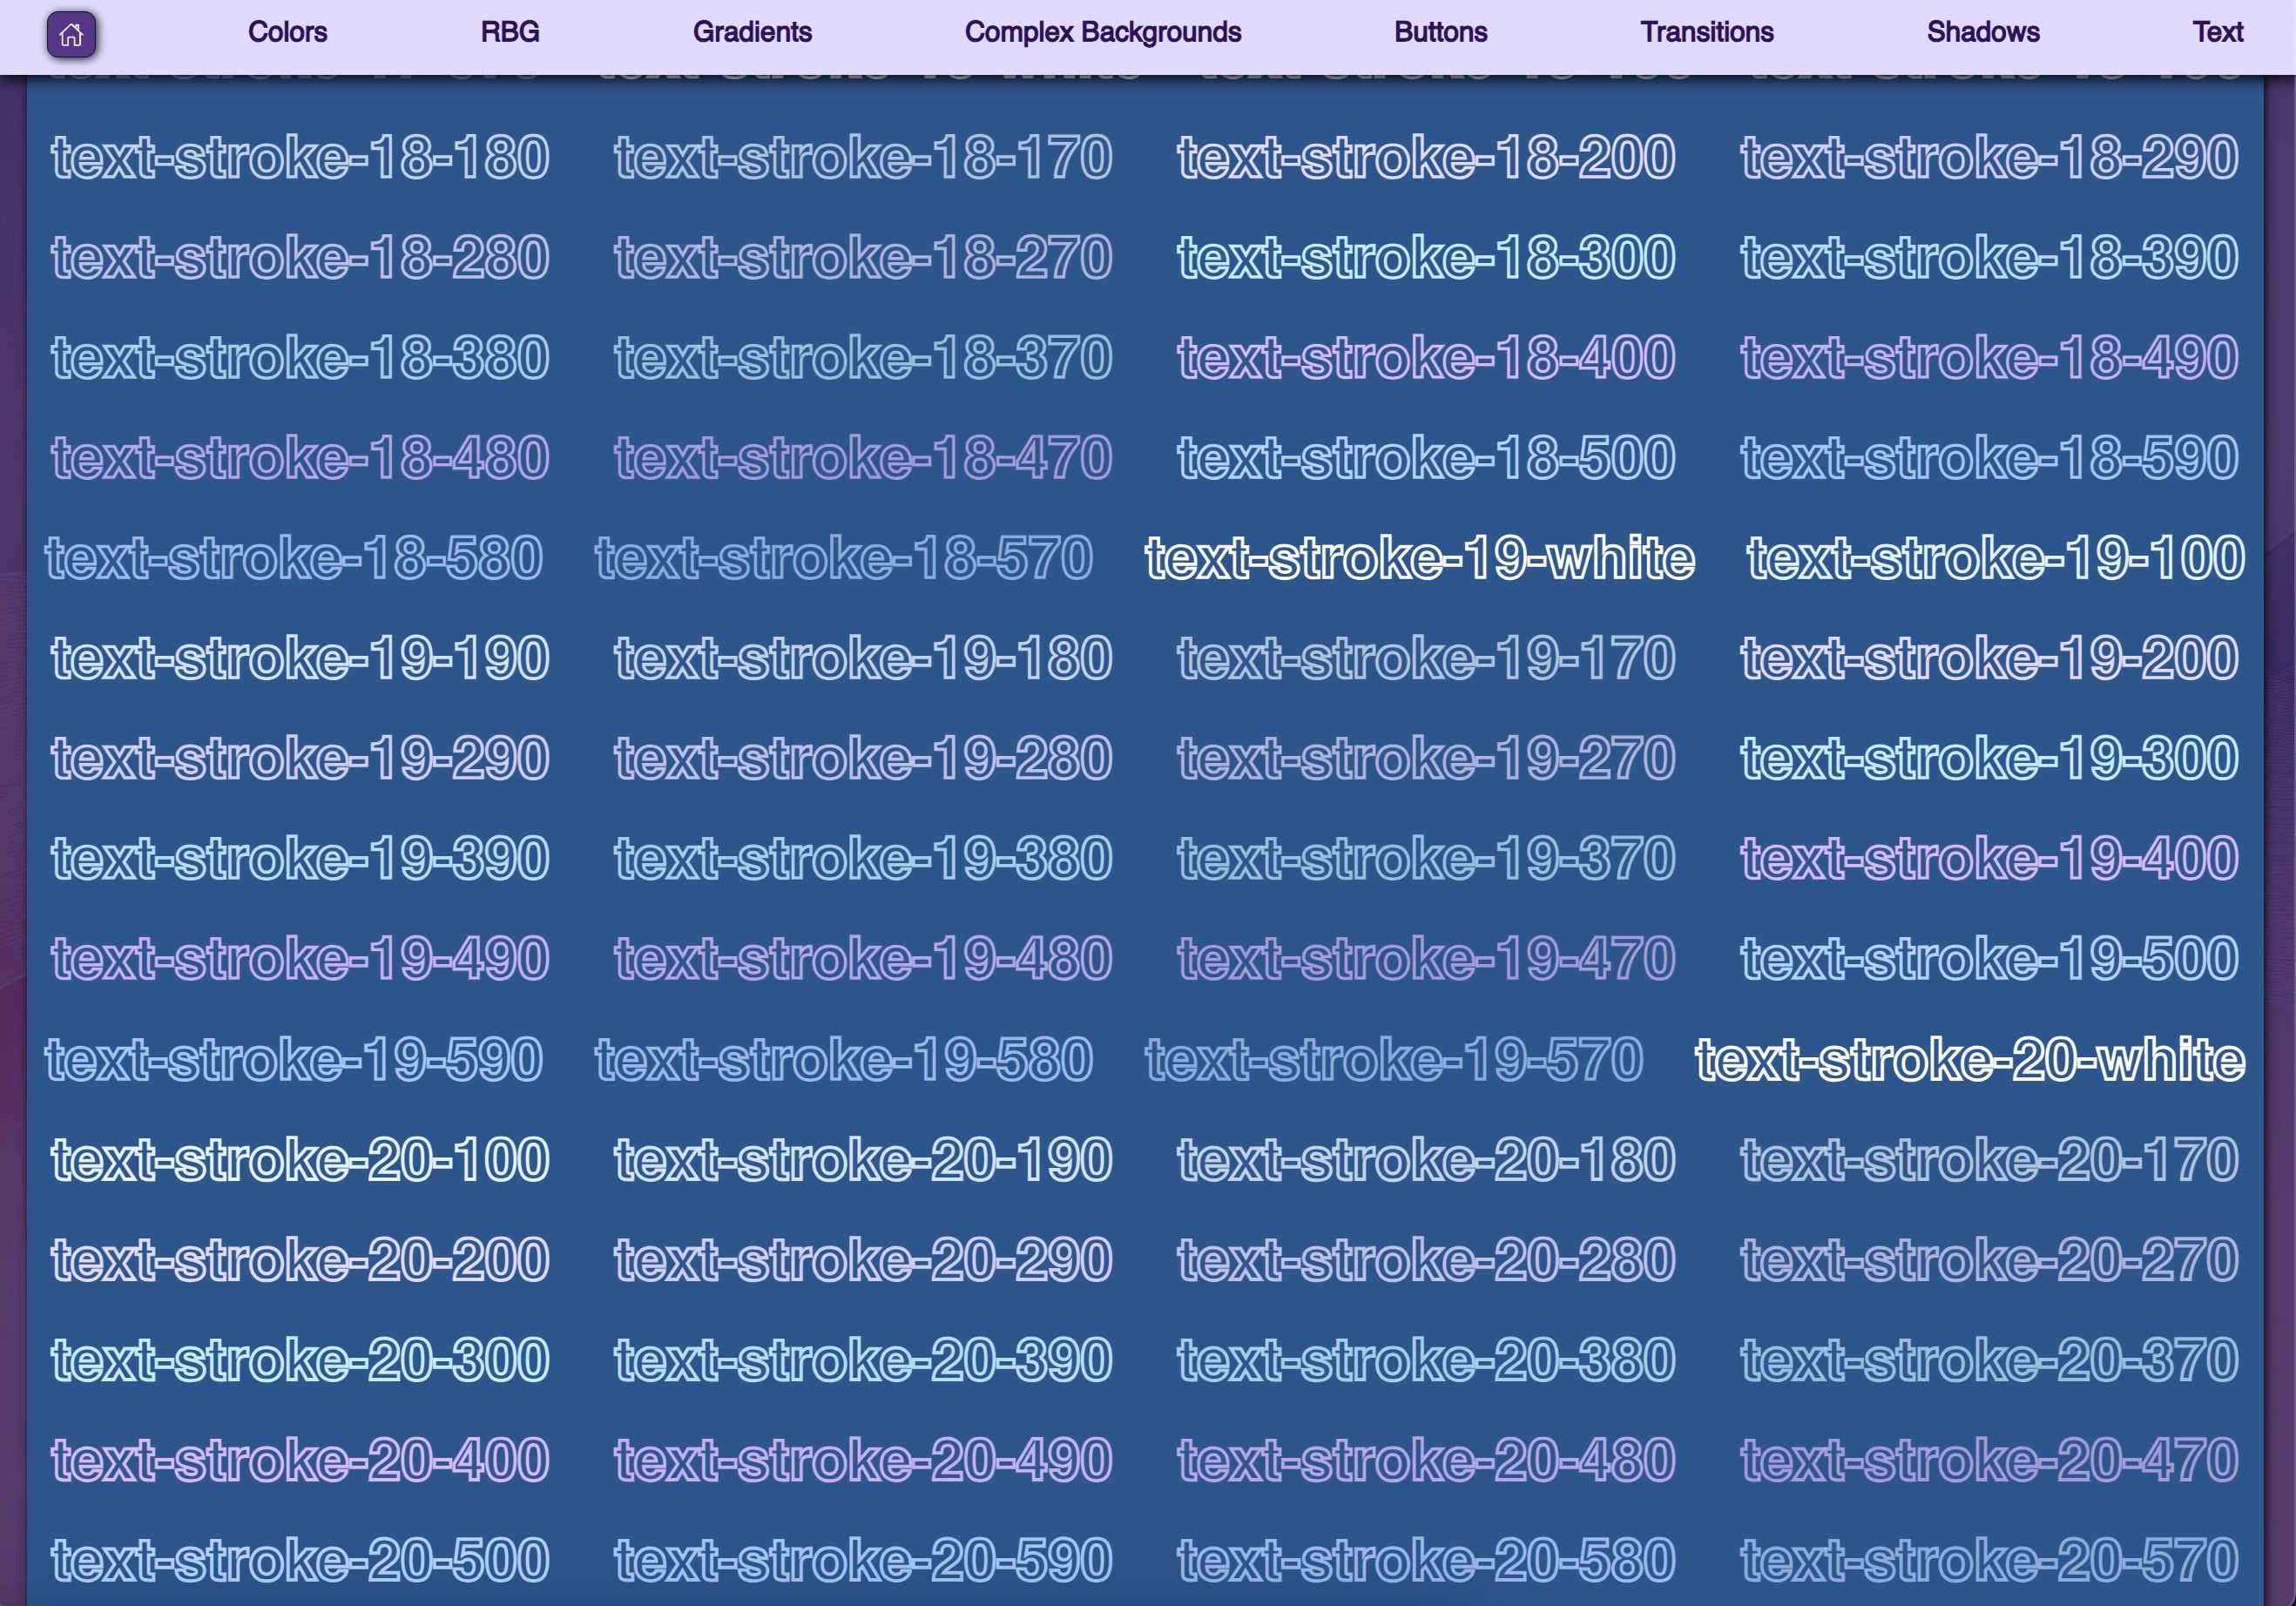Screen dimensions: 2296x1606
Task: Select text-stroke-20-100 sample text
Action: (300, 1160)
